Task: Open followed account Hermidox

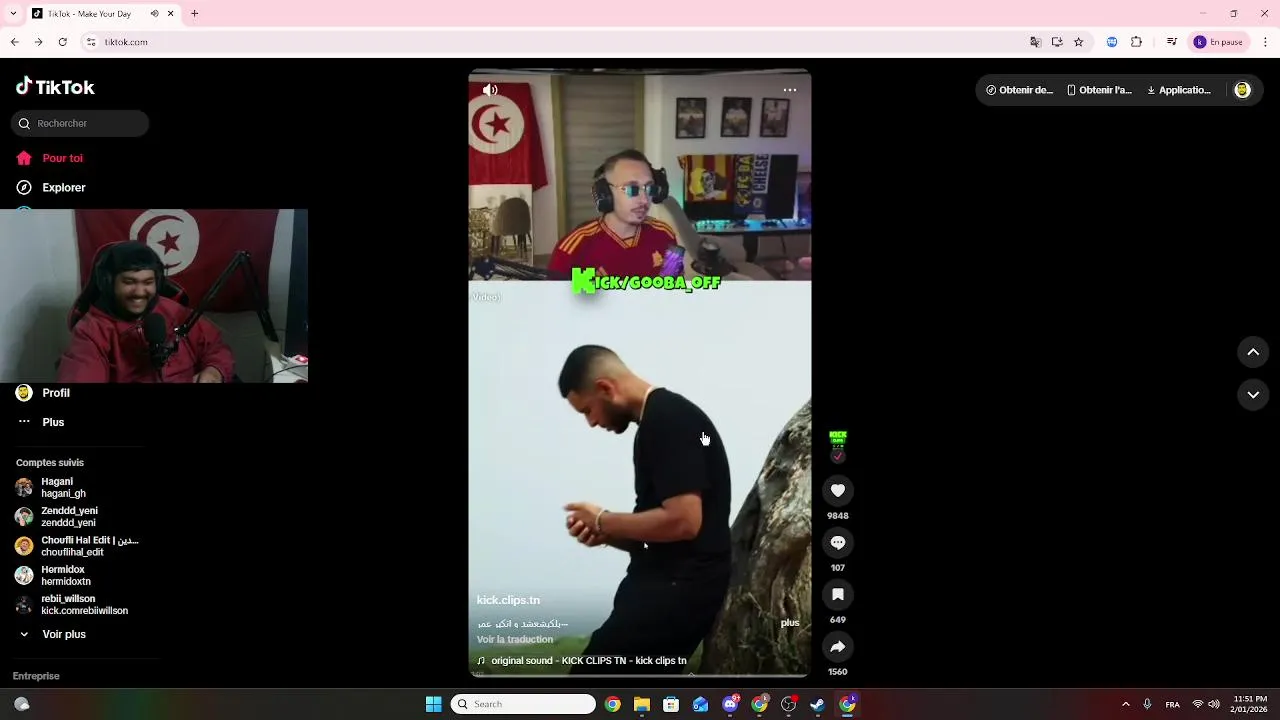Action: [54, 575]
